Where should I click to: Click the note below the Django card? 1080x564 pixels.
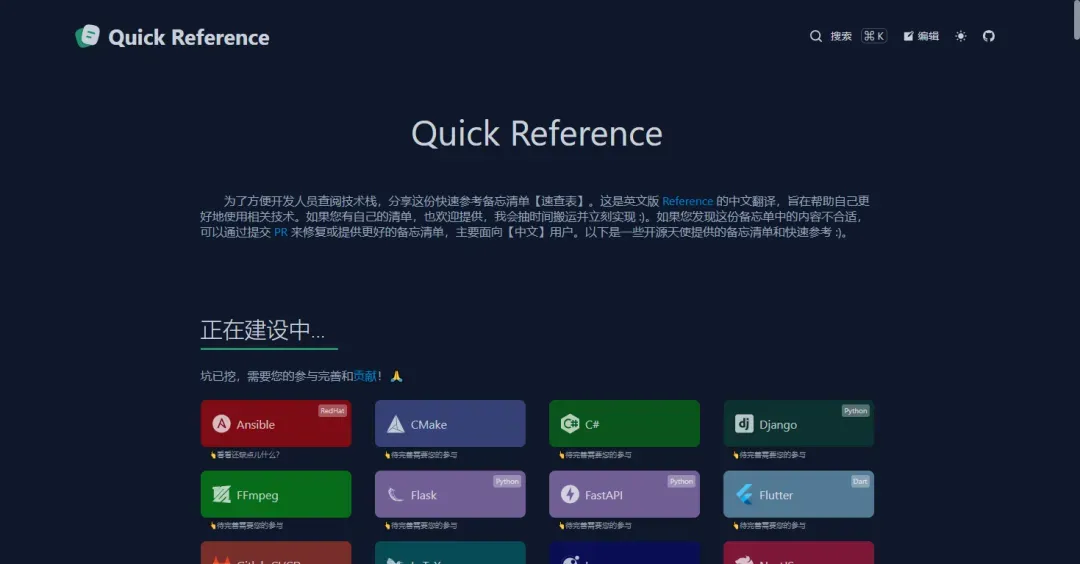point(769,455)
